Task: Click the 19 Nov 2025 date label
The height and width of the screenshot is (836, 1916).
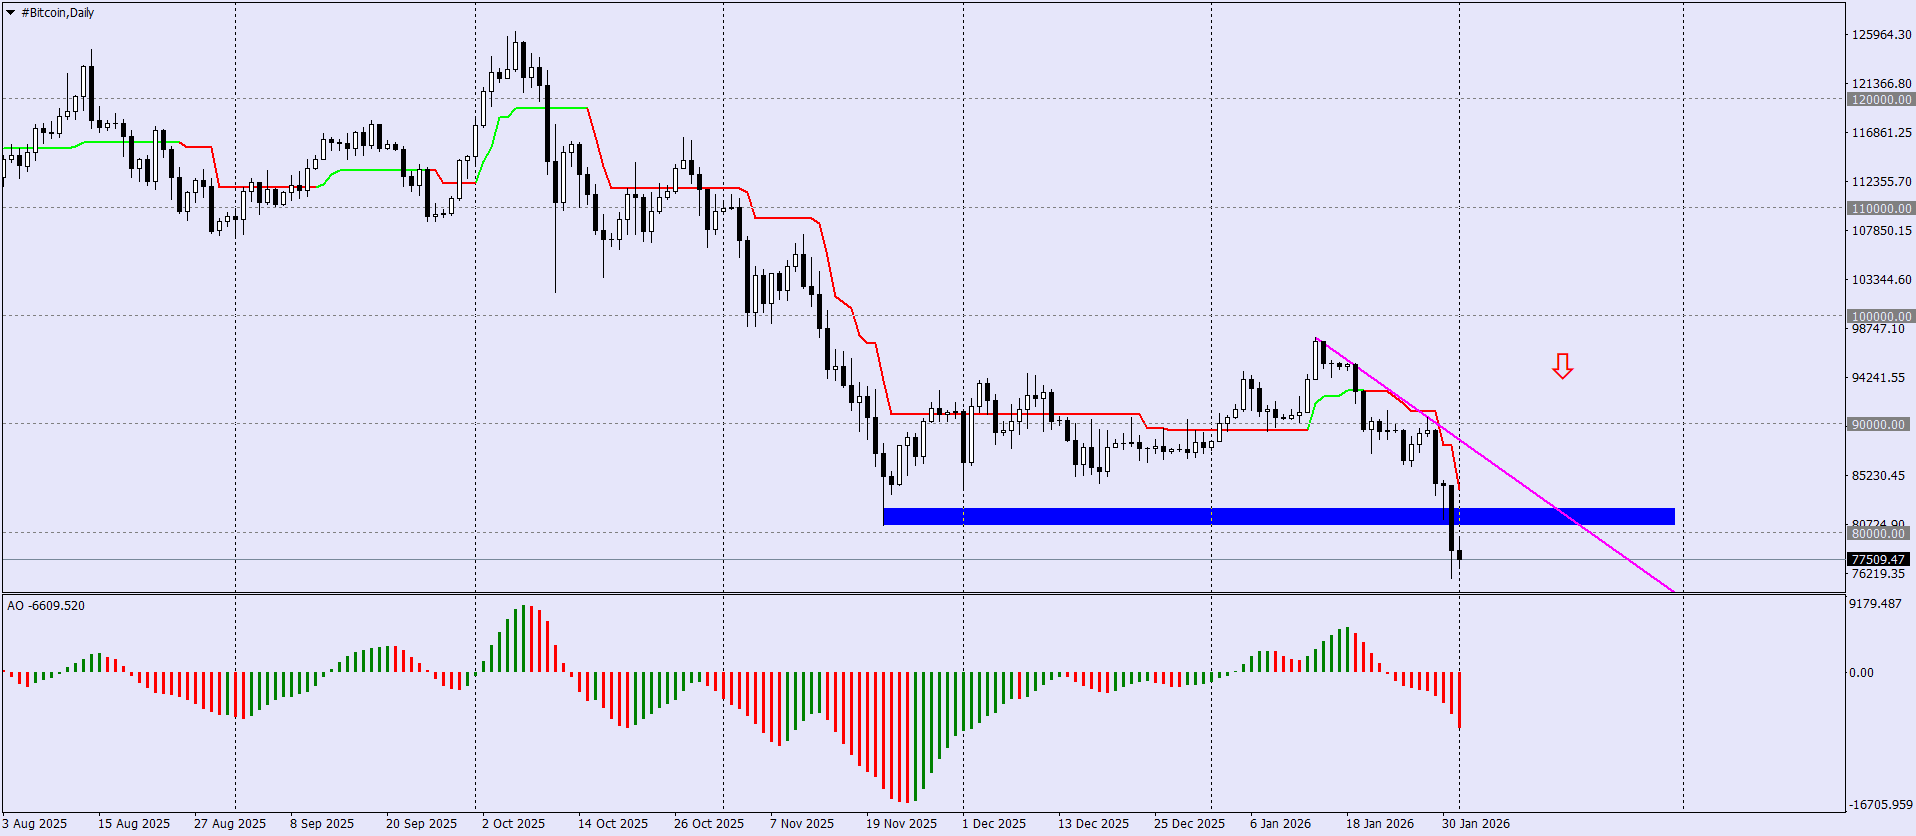Action: tap(902, 824)
